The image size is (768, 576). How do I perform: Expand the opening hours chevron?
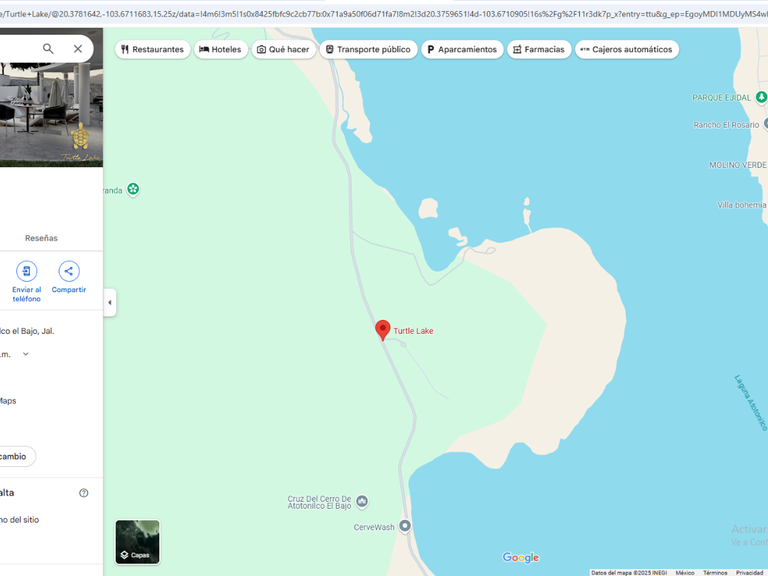pos(25,354)
